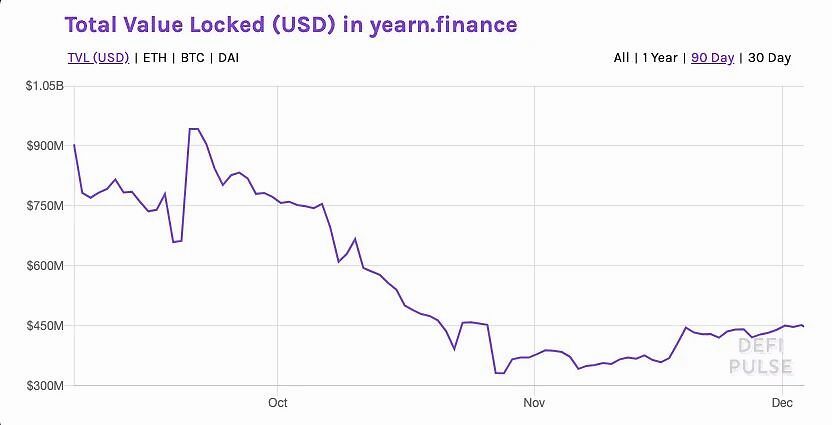Click the $450M y-axis label
The image size is (832, 425).
(44, 326)
